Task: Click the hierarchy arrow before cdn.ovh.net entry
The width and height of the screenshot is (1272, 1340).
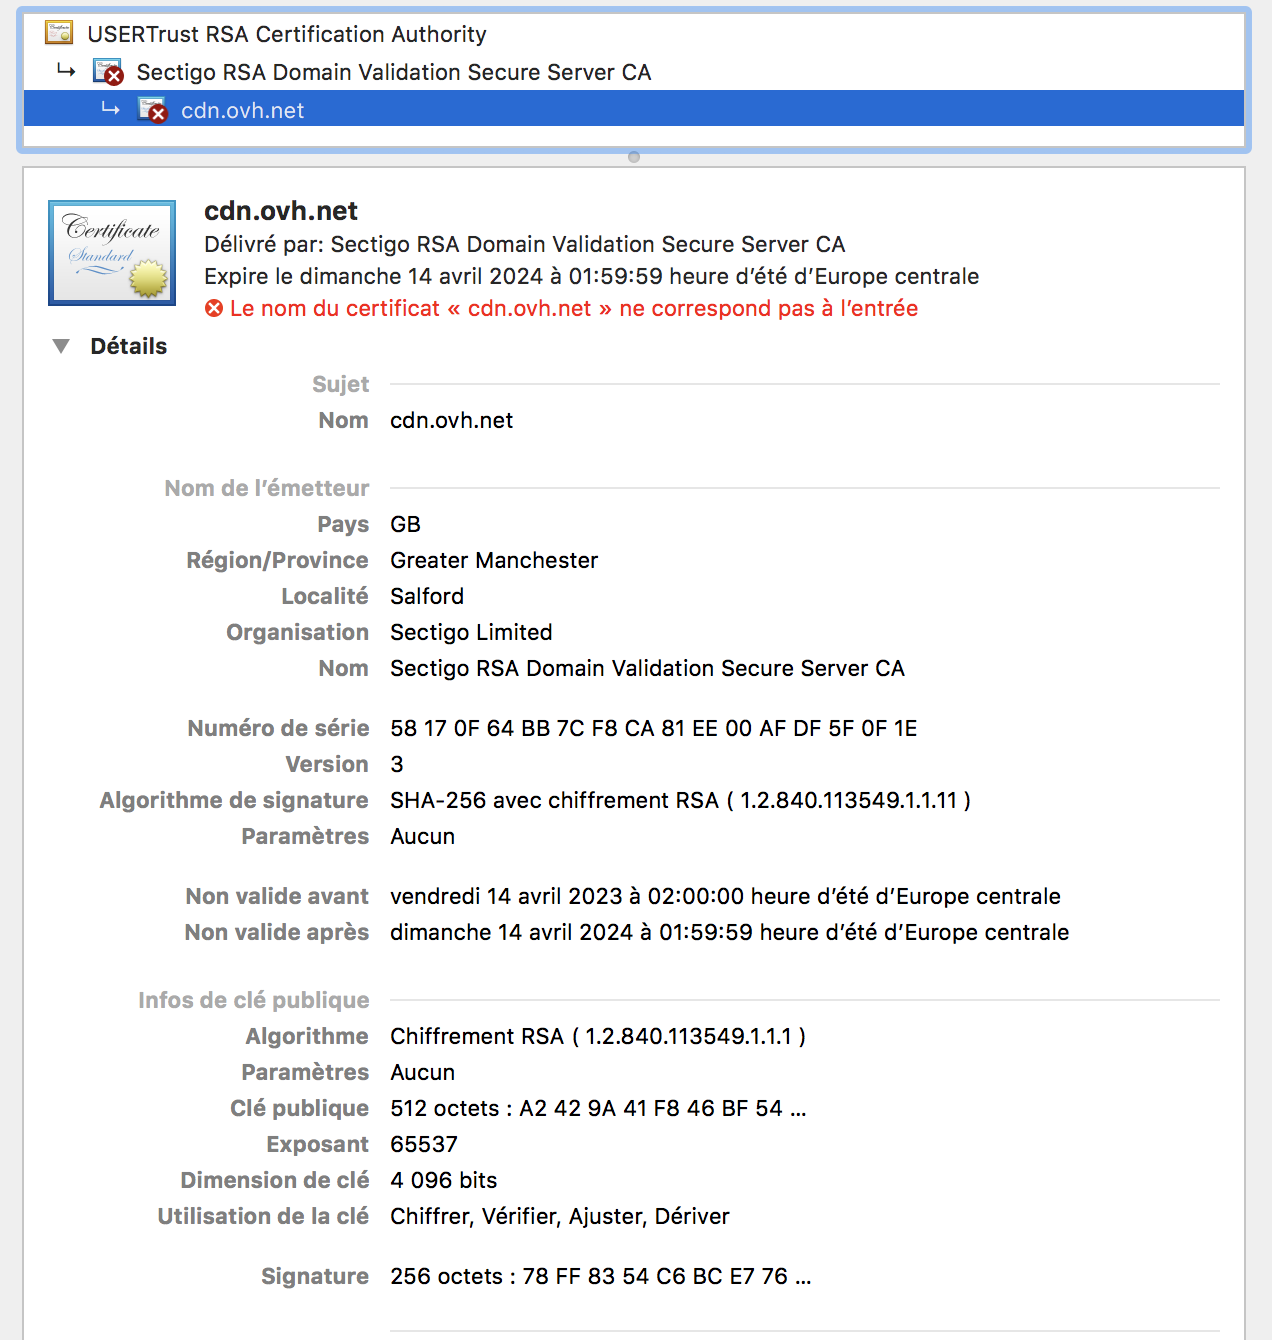Action: click(110, 108)
